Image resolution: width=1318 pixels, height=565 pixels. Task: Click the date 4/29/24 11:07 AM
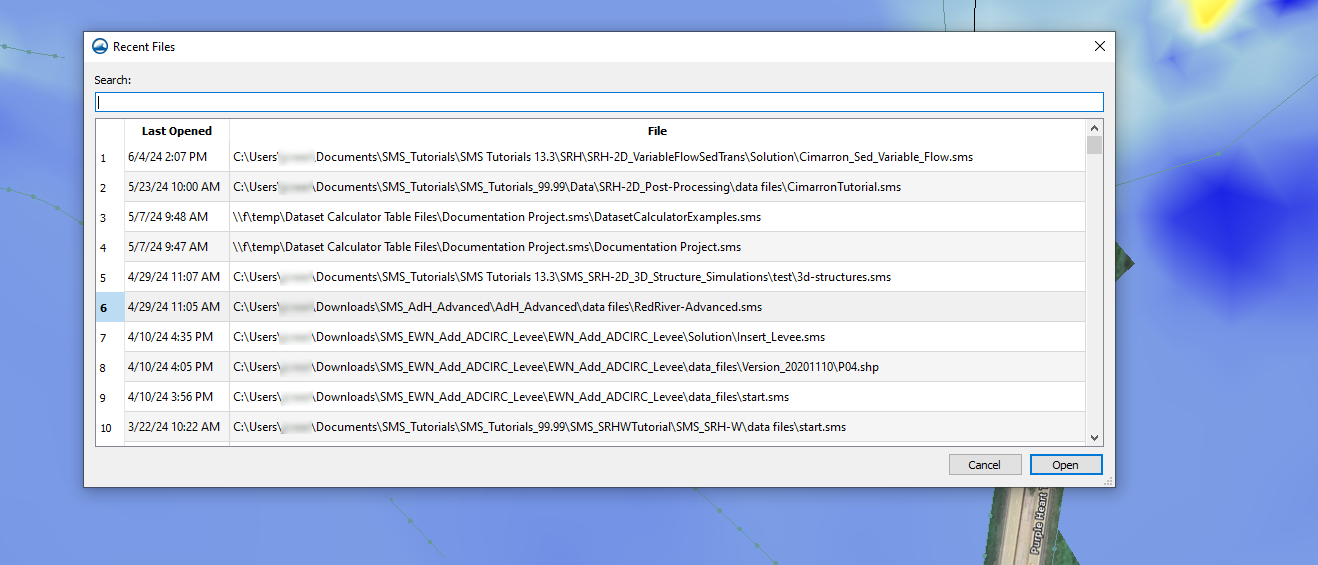[x=174, y=277]
